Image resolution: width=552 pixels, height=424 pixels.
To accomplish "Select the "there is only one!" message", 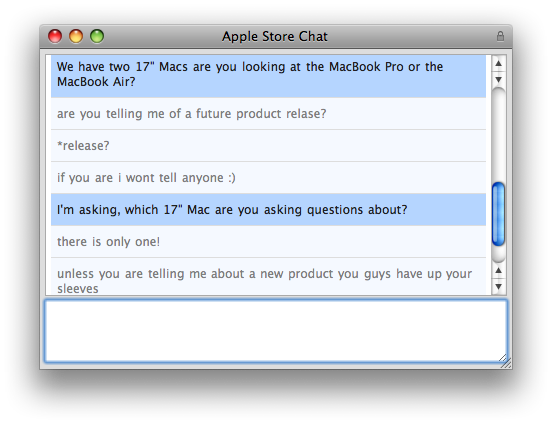I will click(x=268, y=242).
